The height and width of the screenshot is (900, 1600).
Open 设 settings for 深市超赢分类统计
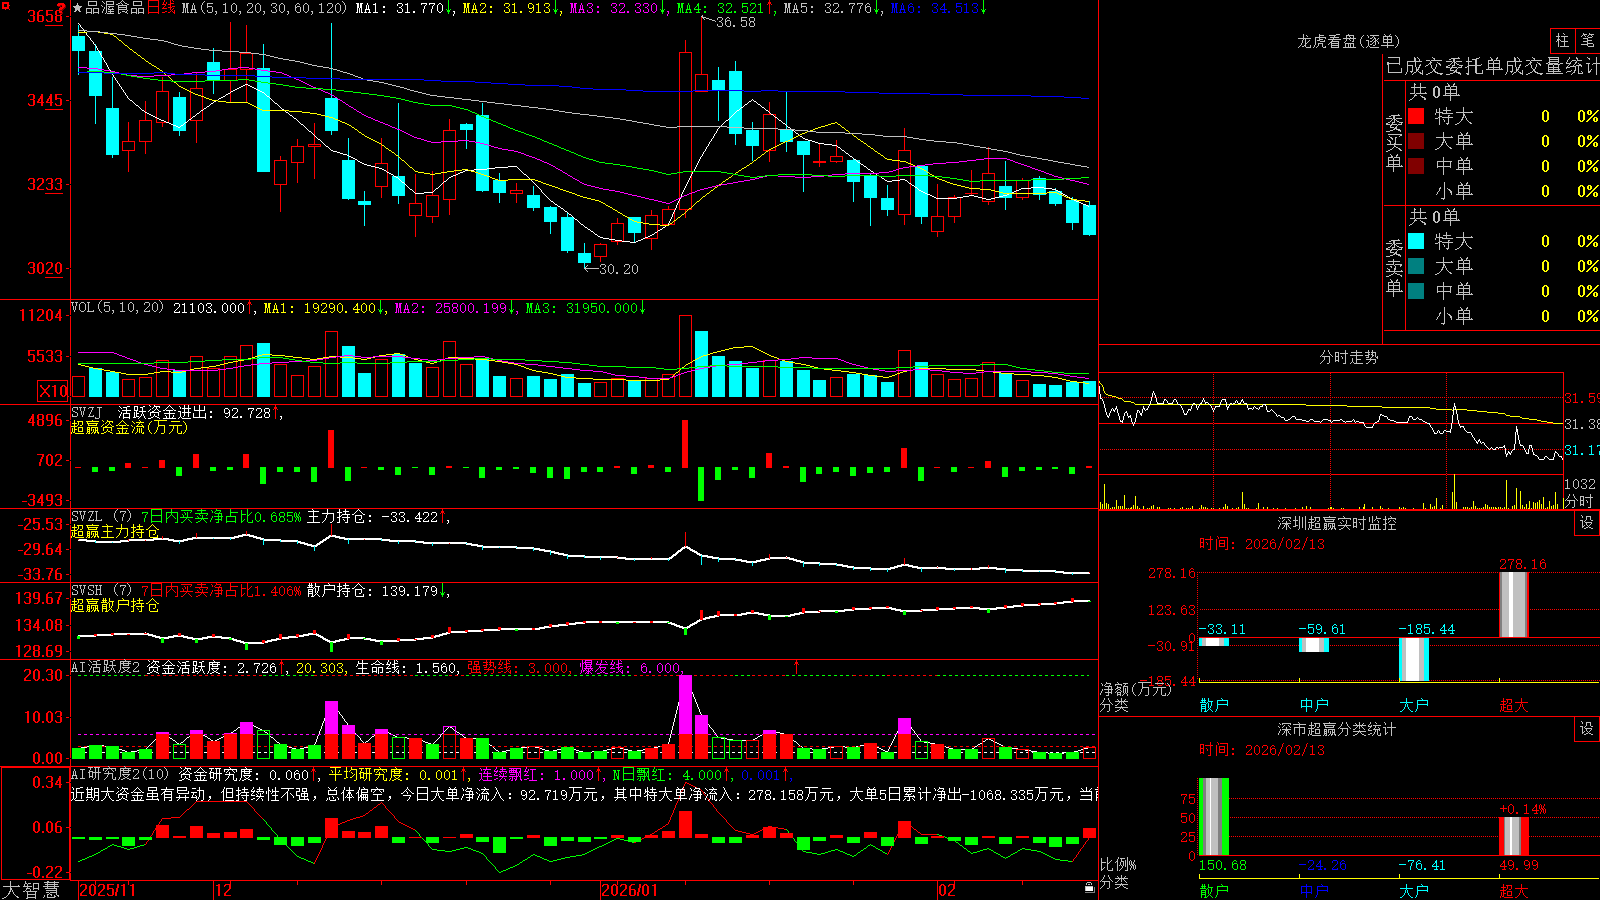[x=1587, y=729]
